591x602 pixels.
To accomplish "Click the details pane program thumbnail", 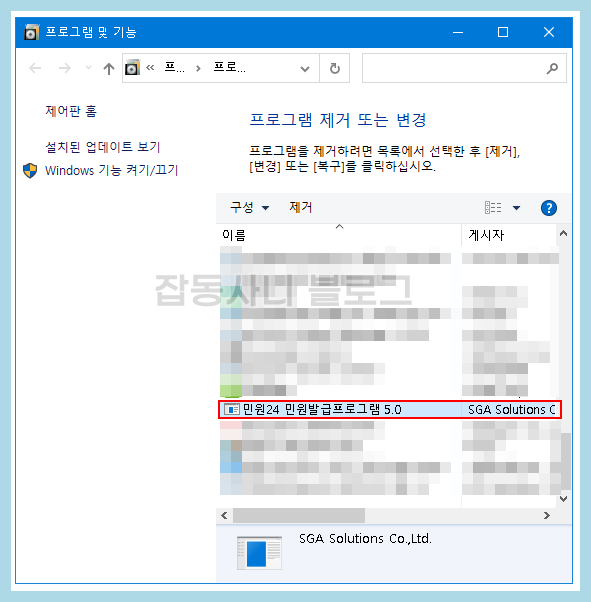I will coord(260,553).
